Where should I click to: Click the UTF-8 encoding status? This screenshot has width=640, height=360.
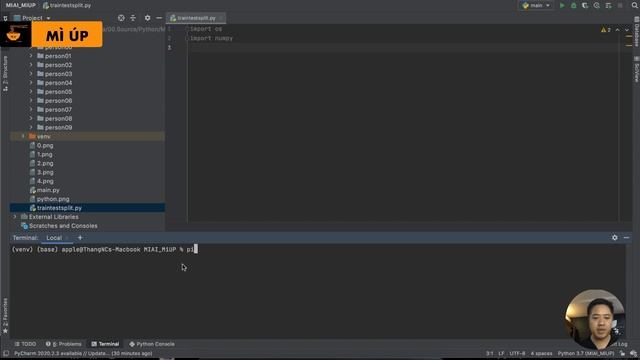pos(517,354)
